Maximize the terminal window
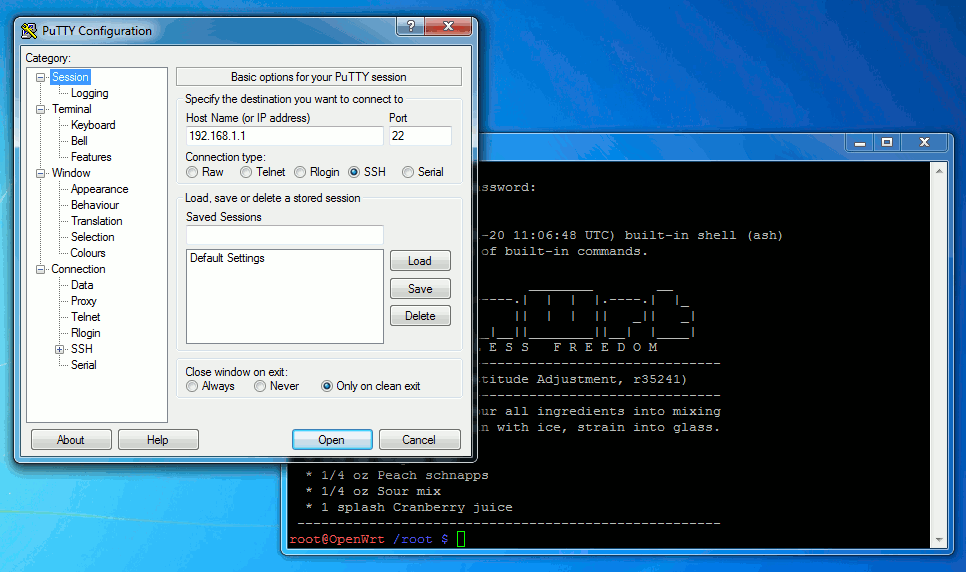Image resolution: width=966 pixels, height=572 pixels. [887, 143]
